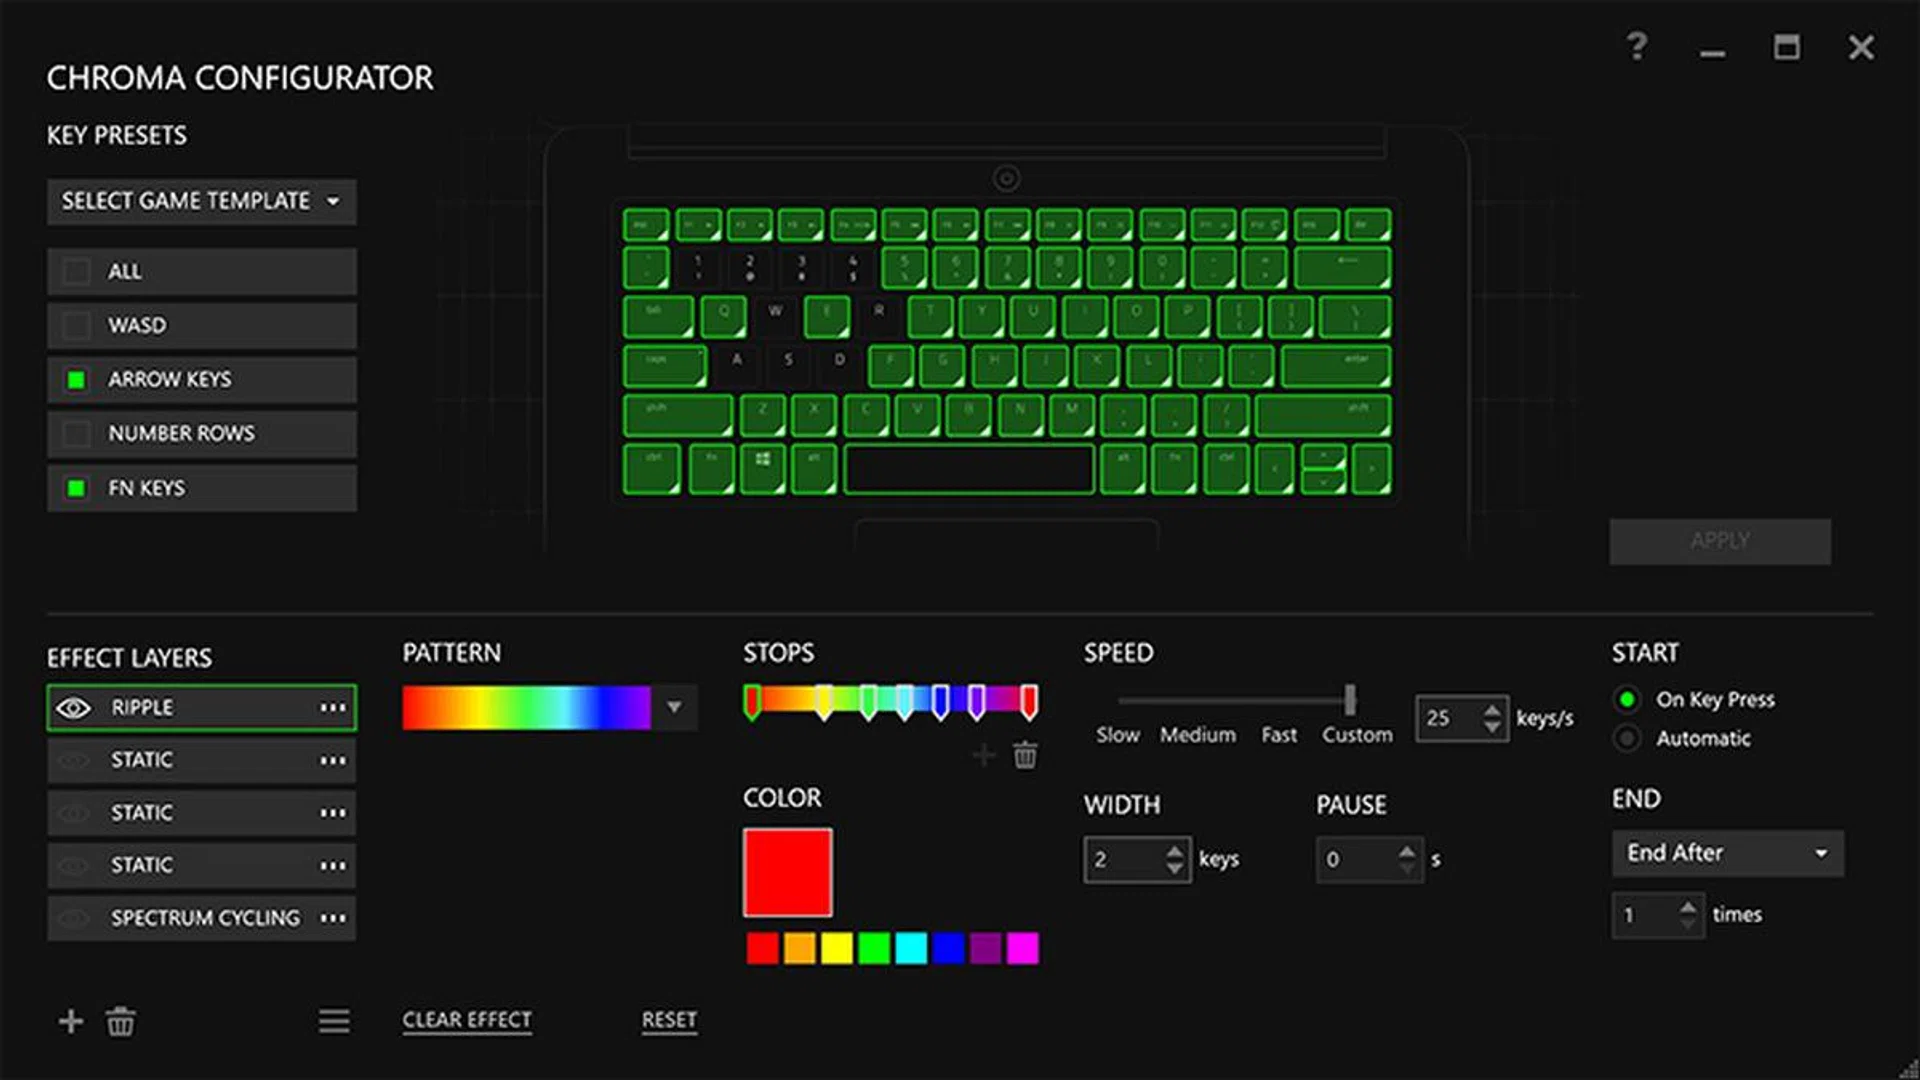Open the Select Game Template dropdown
The image size is (1920, 1080).
(201, 201)
